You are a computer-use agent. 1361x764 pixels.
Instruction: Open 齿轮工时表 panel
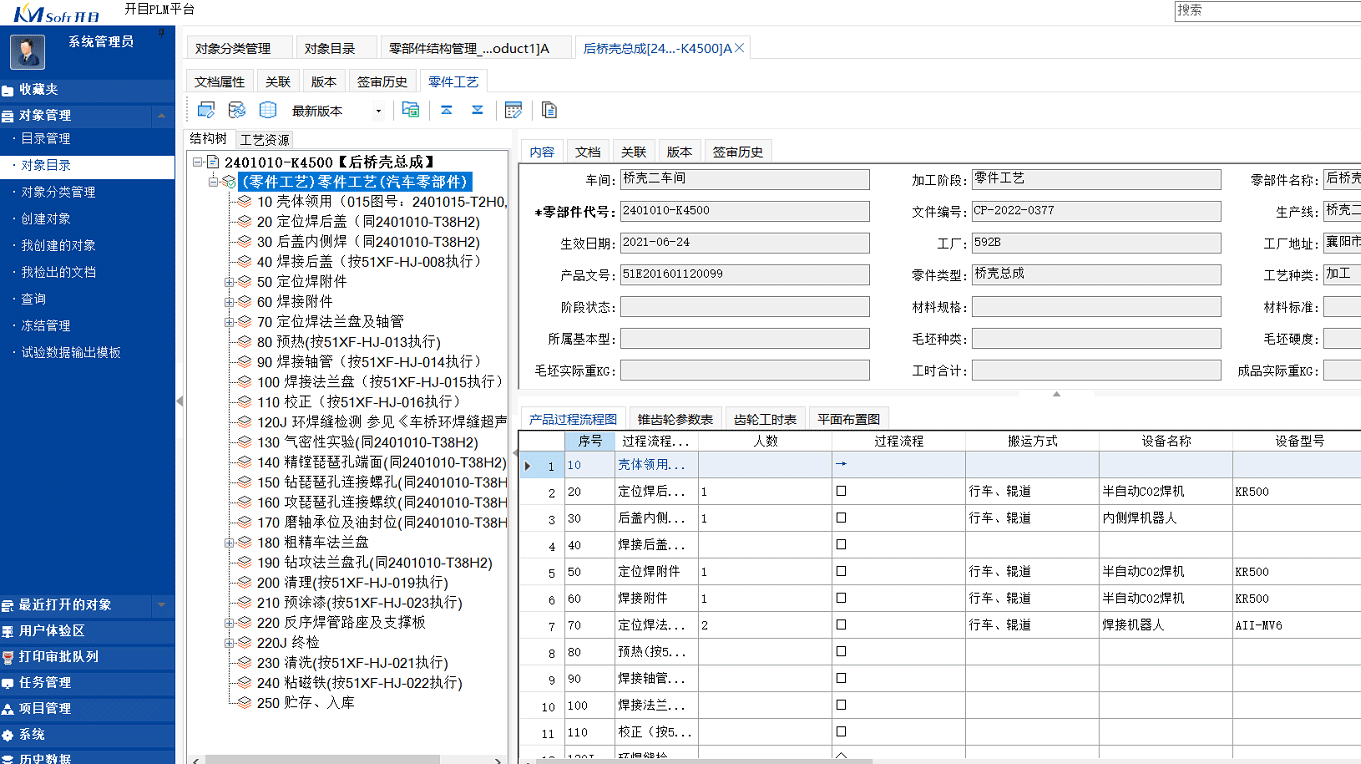pos(765,418)
